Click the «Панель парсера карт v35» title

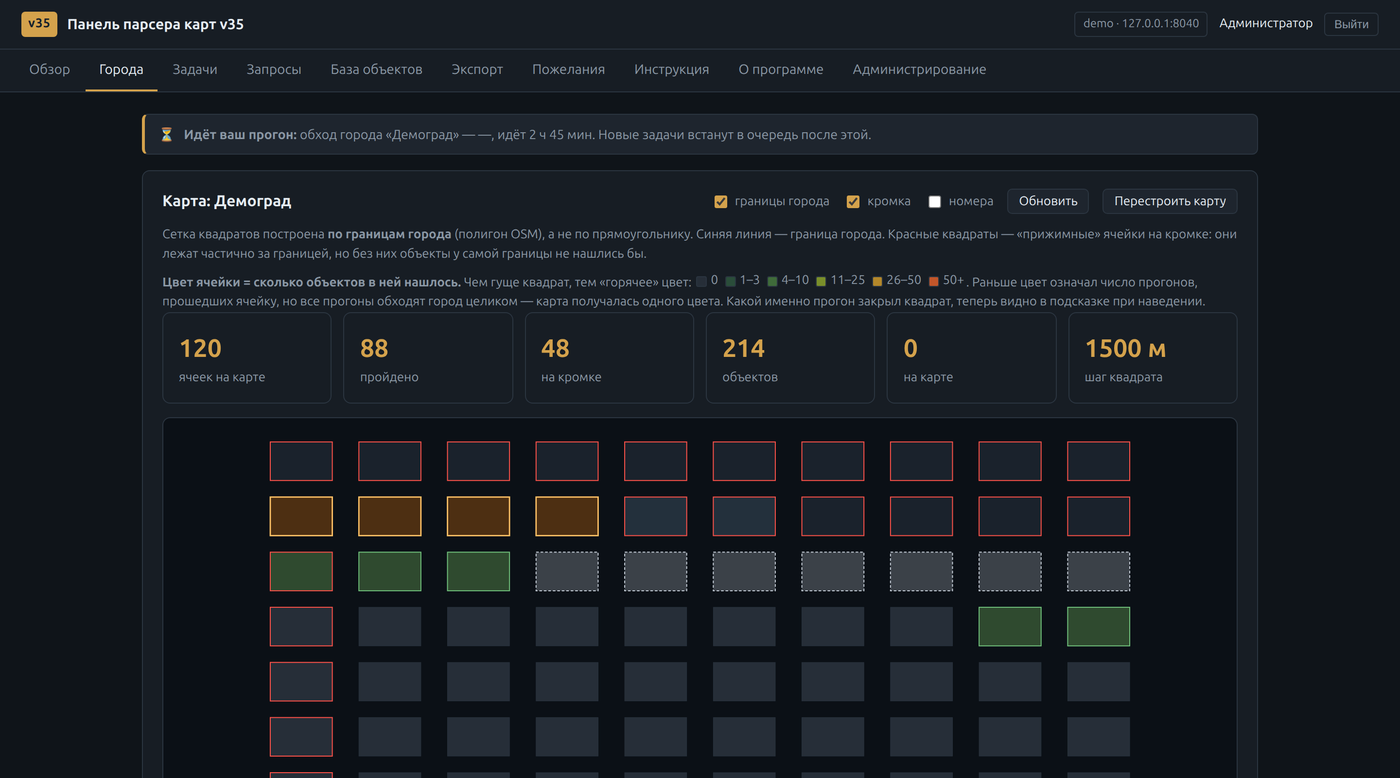pos(155,24)
